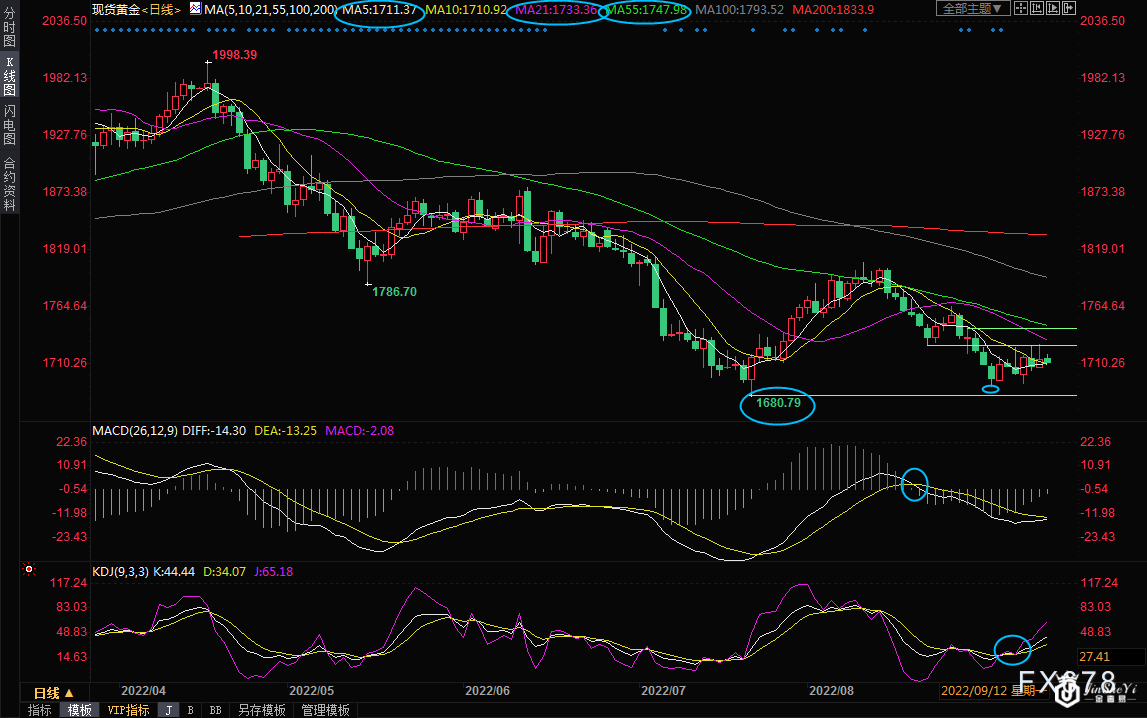Screen dimensions: 1147x718
Task: Click the 管理模板 button
Action: [x=325, y=710]
